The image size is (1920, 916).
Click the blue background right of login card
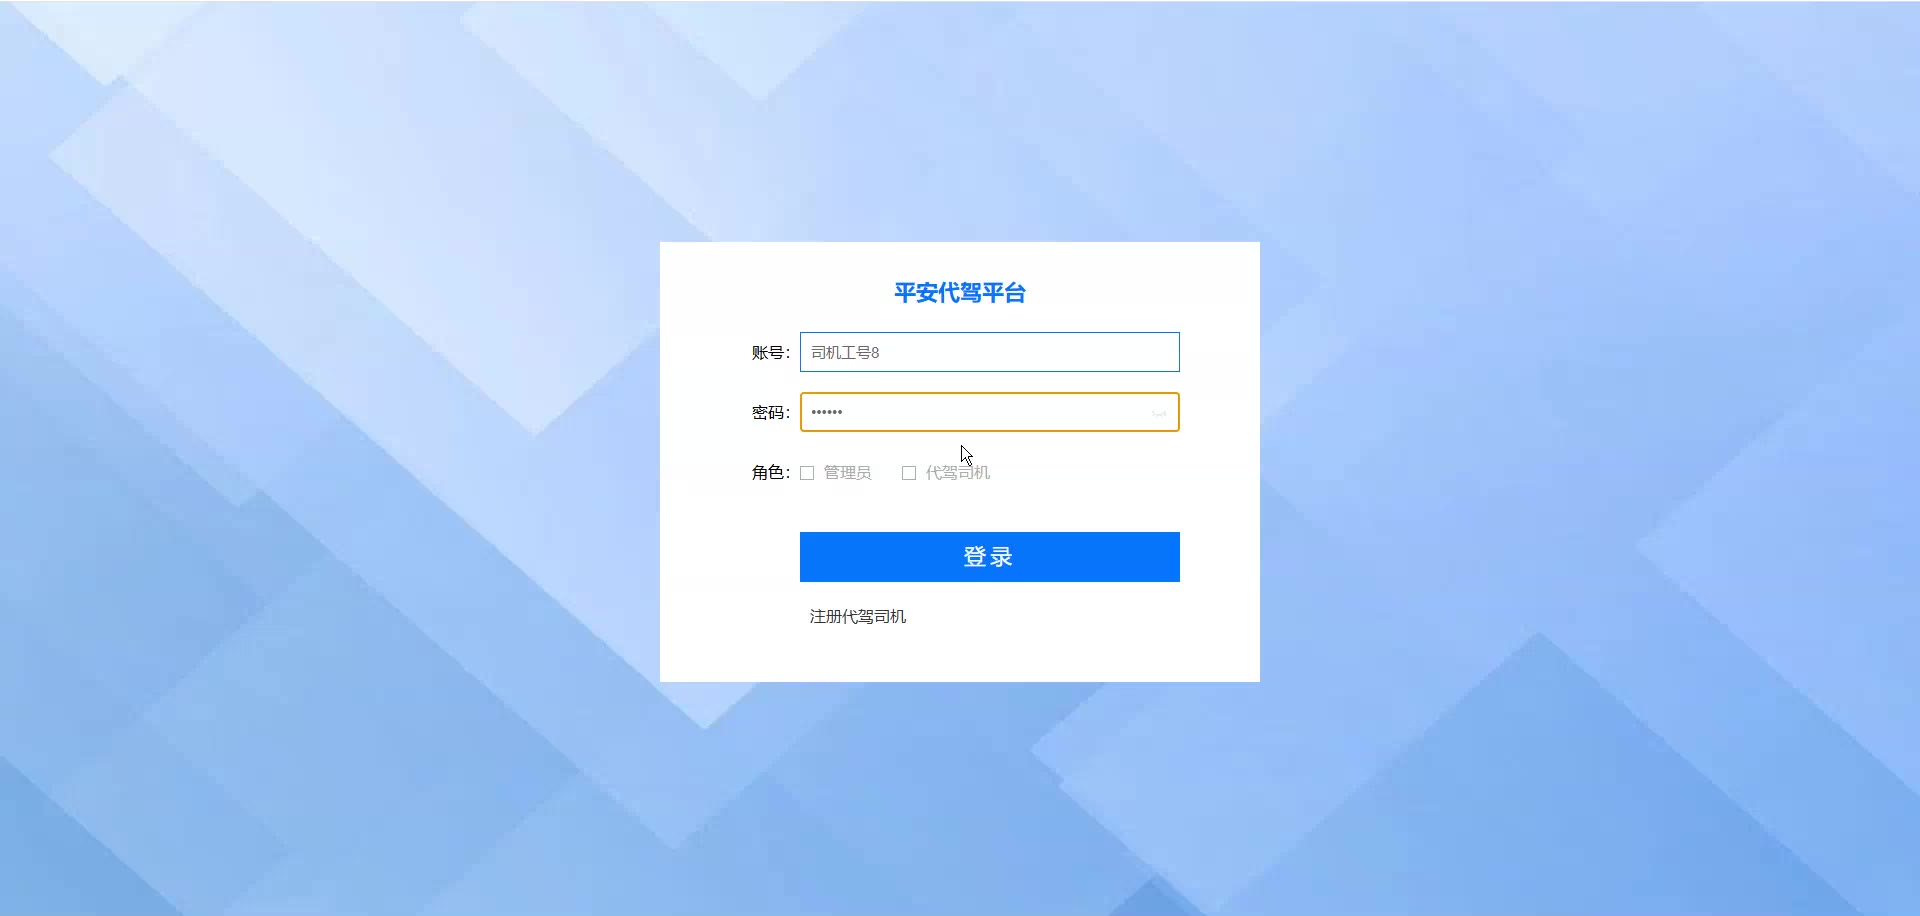click(1590, 460)
